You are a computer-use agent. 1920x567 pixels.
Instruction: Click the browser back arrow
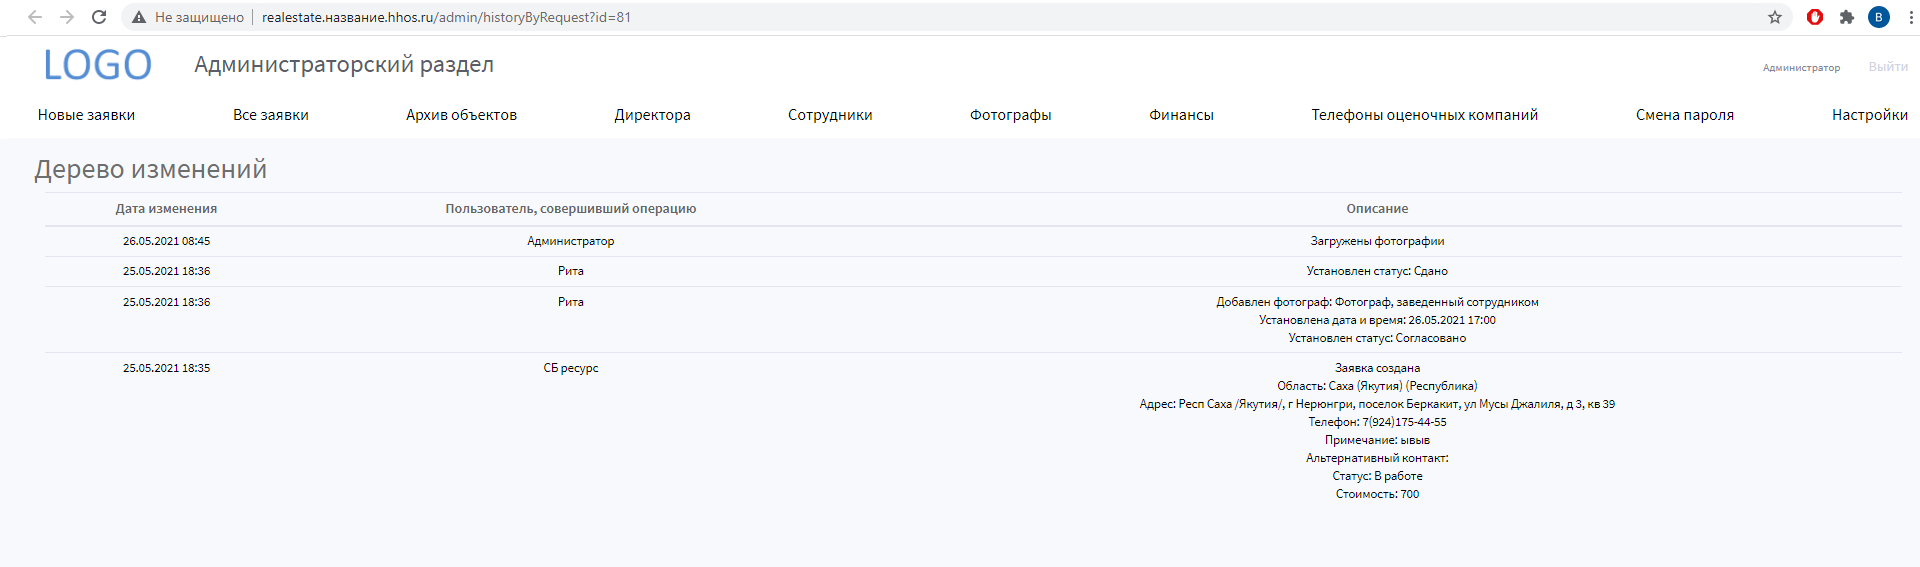tap(35, 17)
